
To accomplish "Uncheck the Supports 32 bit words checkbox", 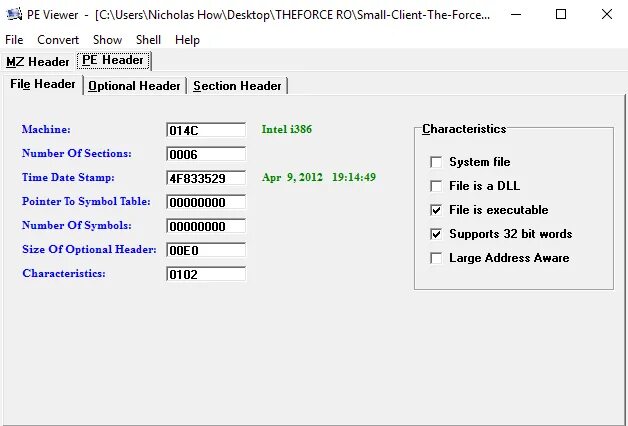I will click(436, 234).
